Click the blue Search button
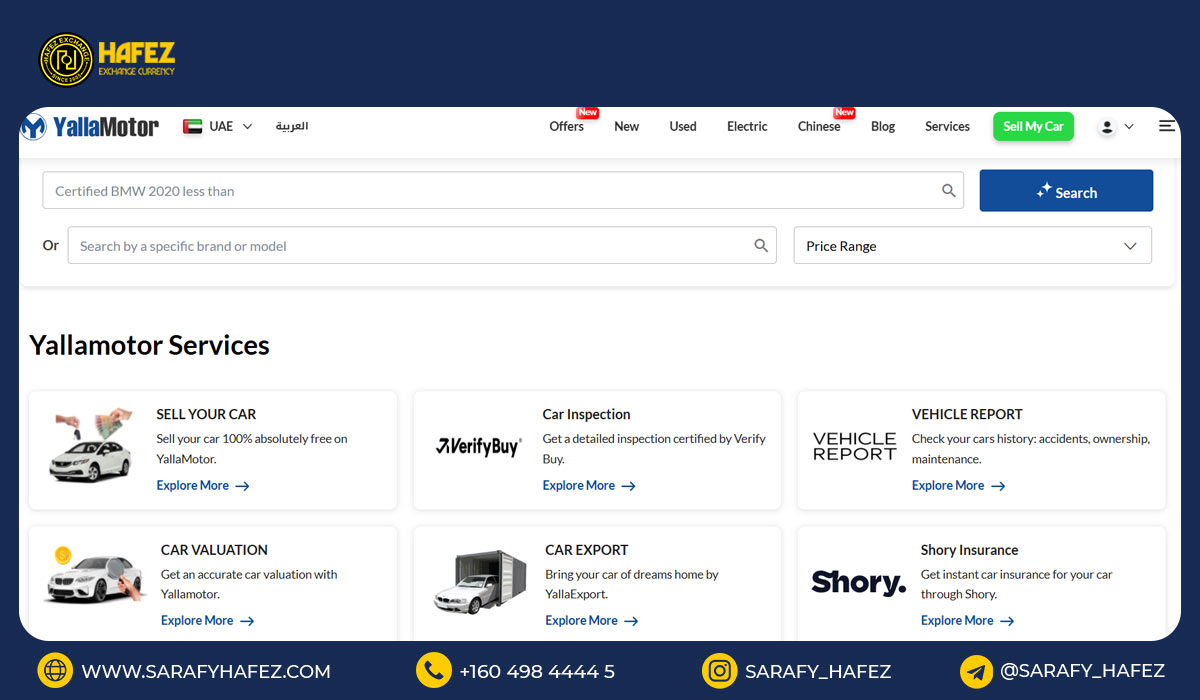Image resolution: width=1200 pixels, height=700 pixels. tap(1066, 191)
